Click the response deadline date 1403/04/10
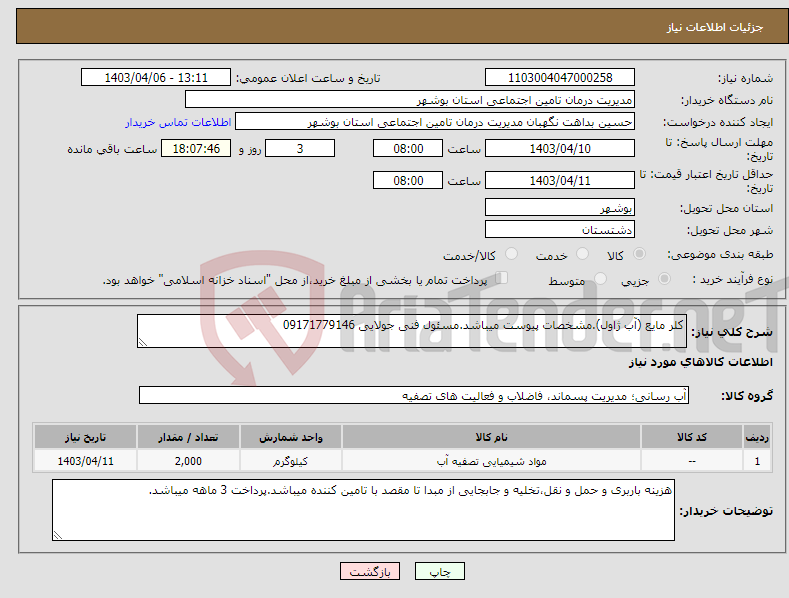 pyautogui.click(x=560, y=148)
